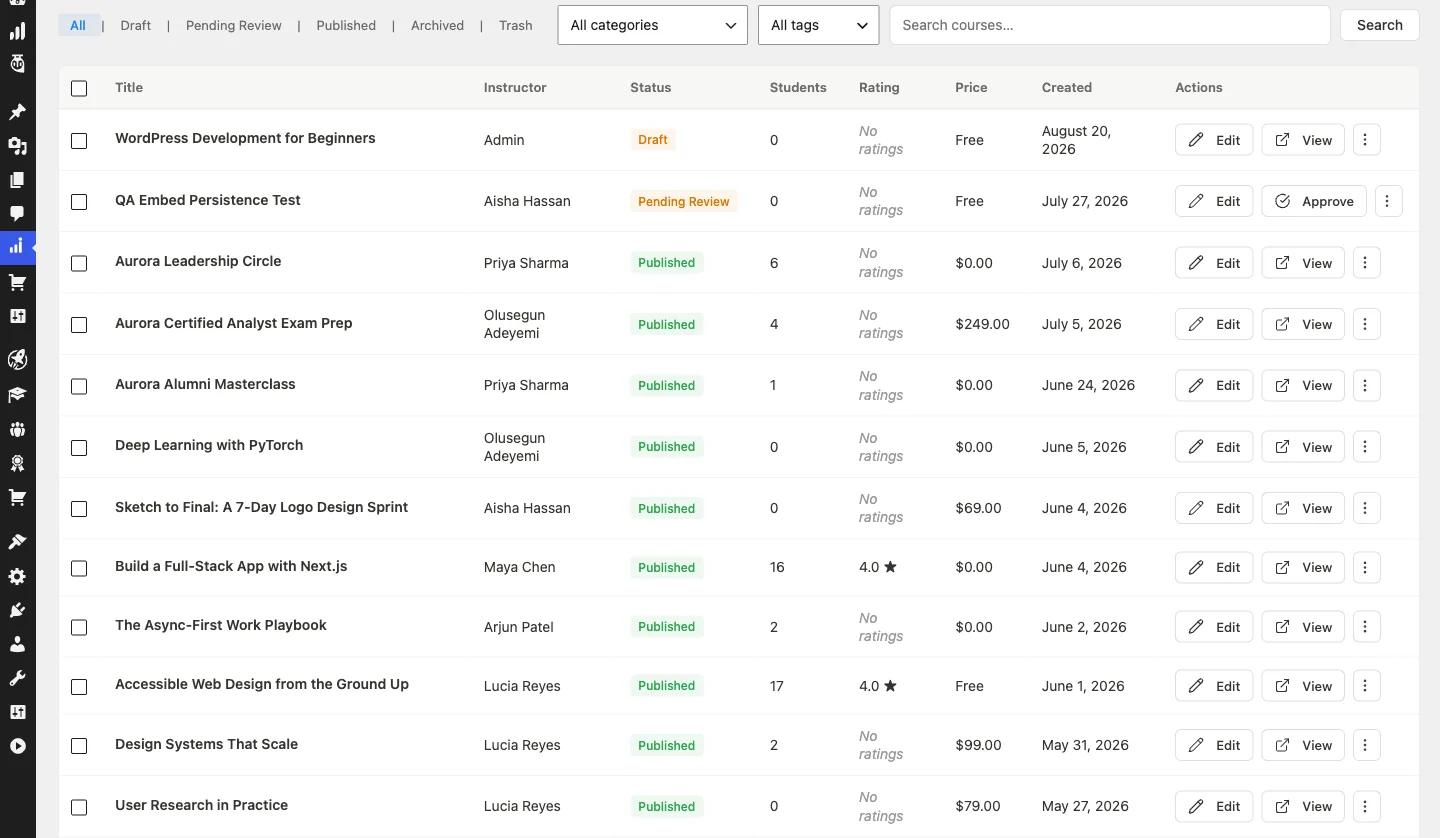Image resolution: width=1440 pixels, height=838 pixels.
Task: Open the Posts pushpin icon in sidebar
Action: click(x=17, y=112)
